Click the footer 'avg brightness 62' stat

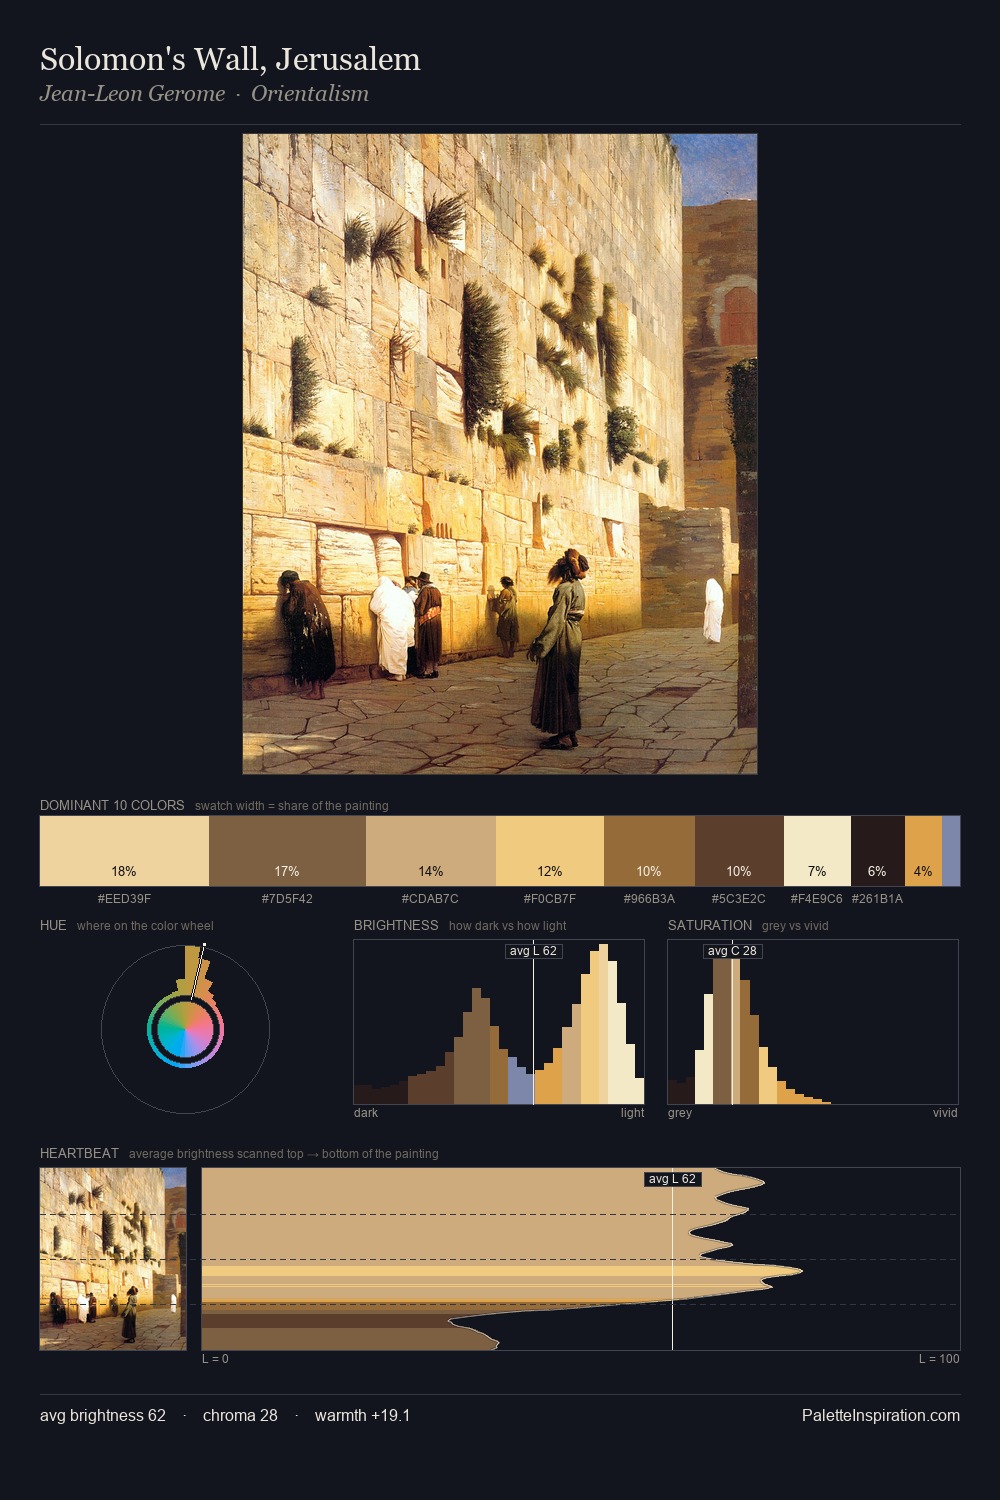[x=103, y=1415]
